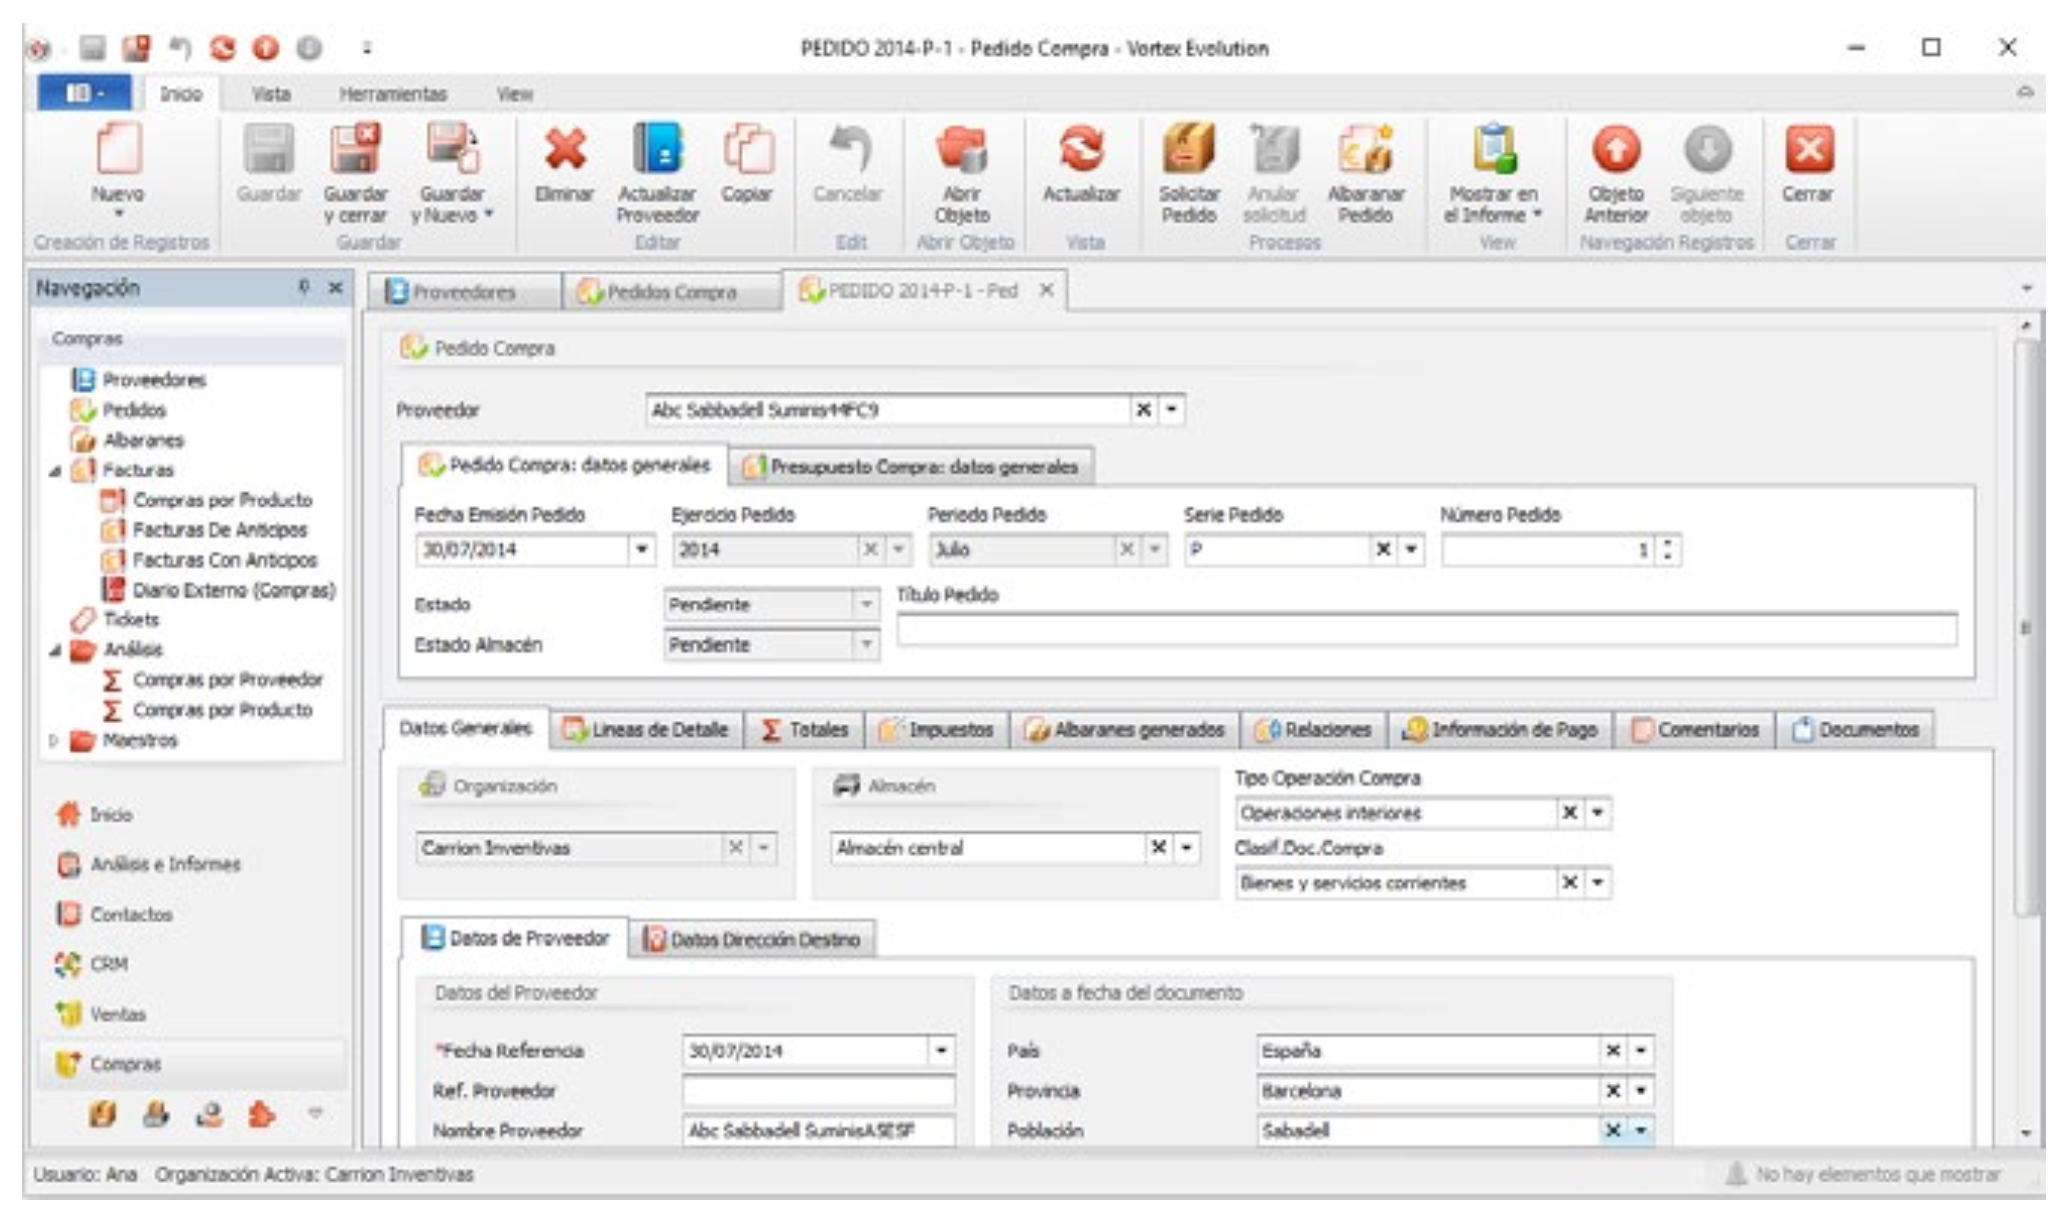Click the red Cerrar ribbon icon
This screenshot has width=2062, height=1216.
click(x=1808, y=148)
